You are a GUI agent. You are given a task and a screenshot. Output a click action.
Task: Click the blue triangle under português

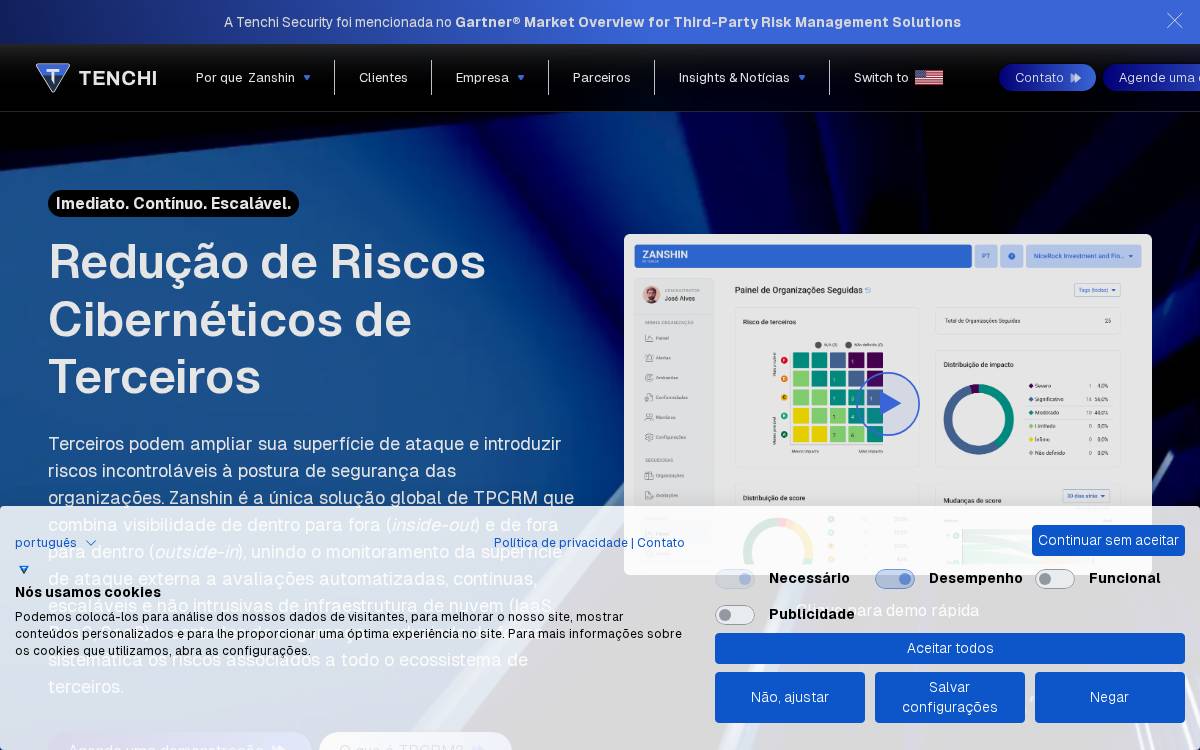click(x=24, y=570)
